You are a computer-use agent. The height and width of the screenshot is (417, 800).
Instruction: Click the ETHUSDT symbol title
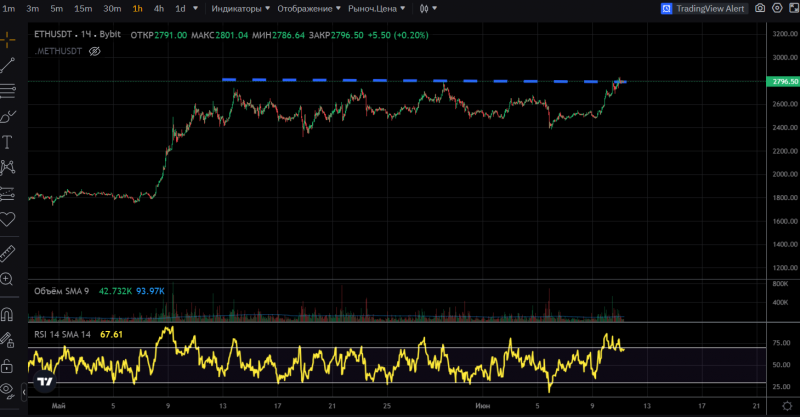click(x=78, y=34)
